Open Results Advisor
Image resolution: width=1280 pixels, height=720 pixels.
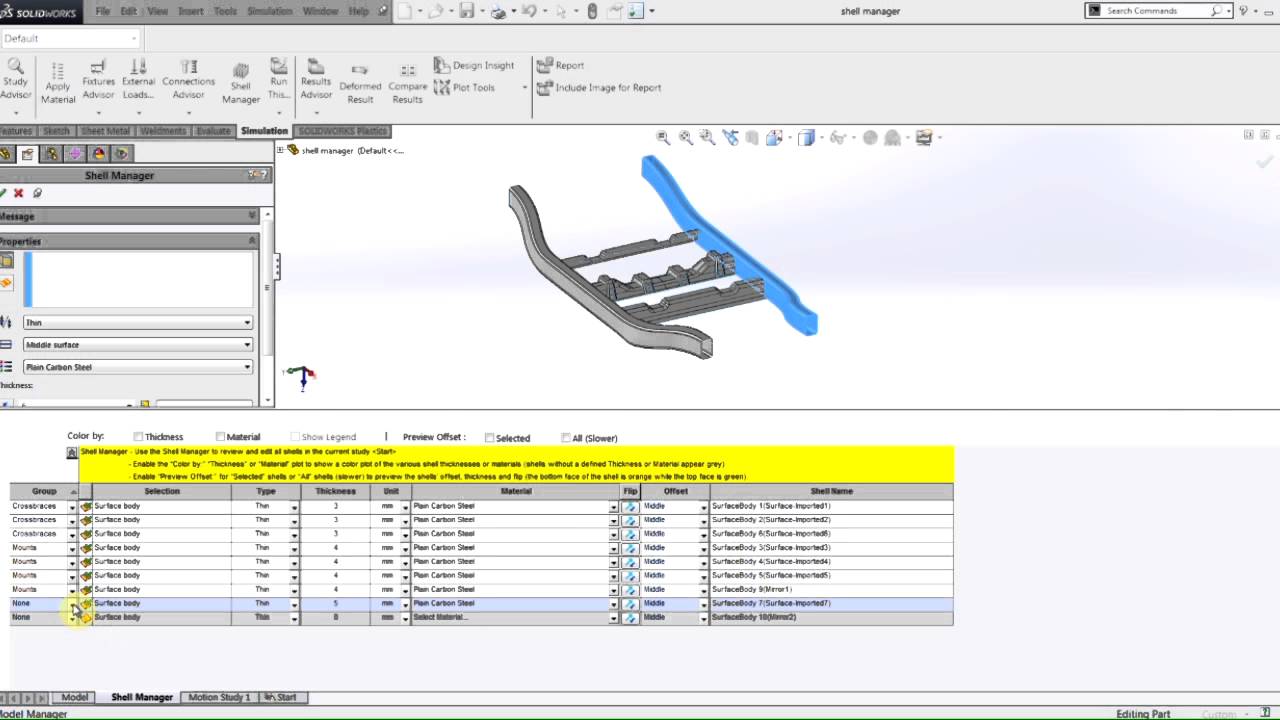pos(316,79)
